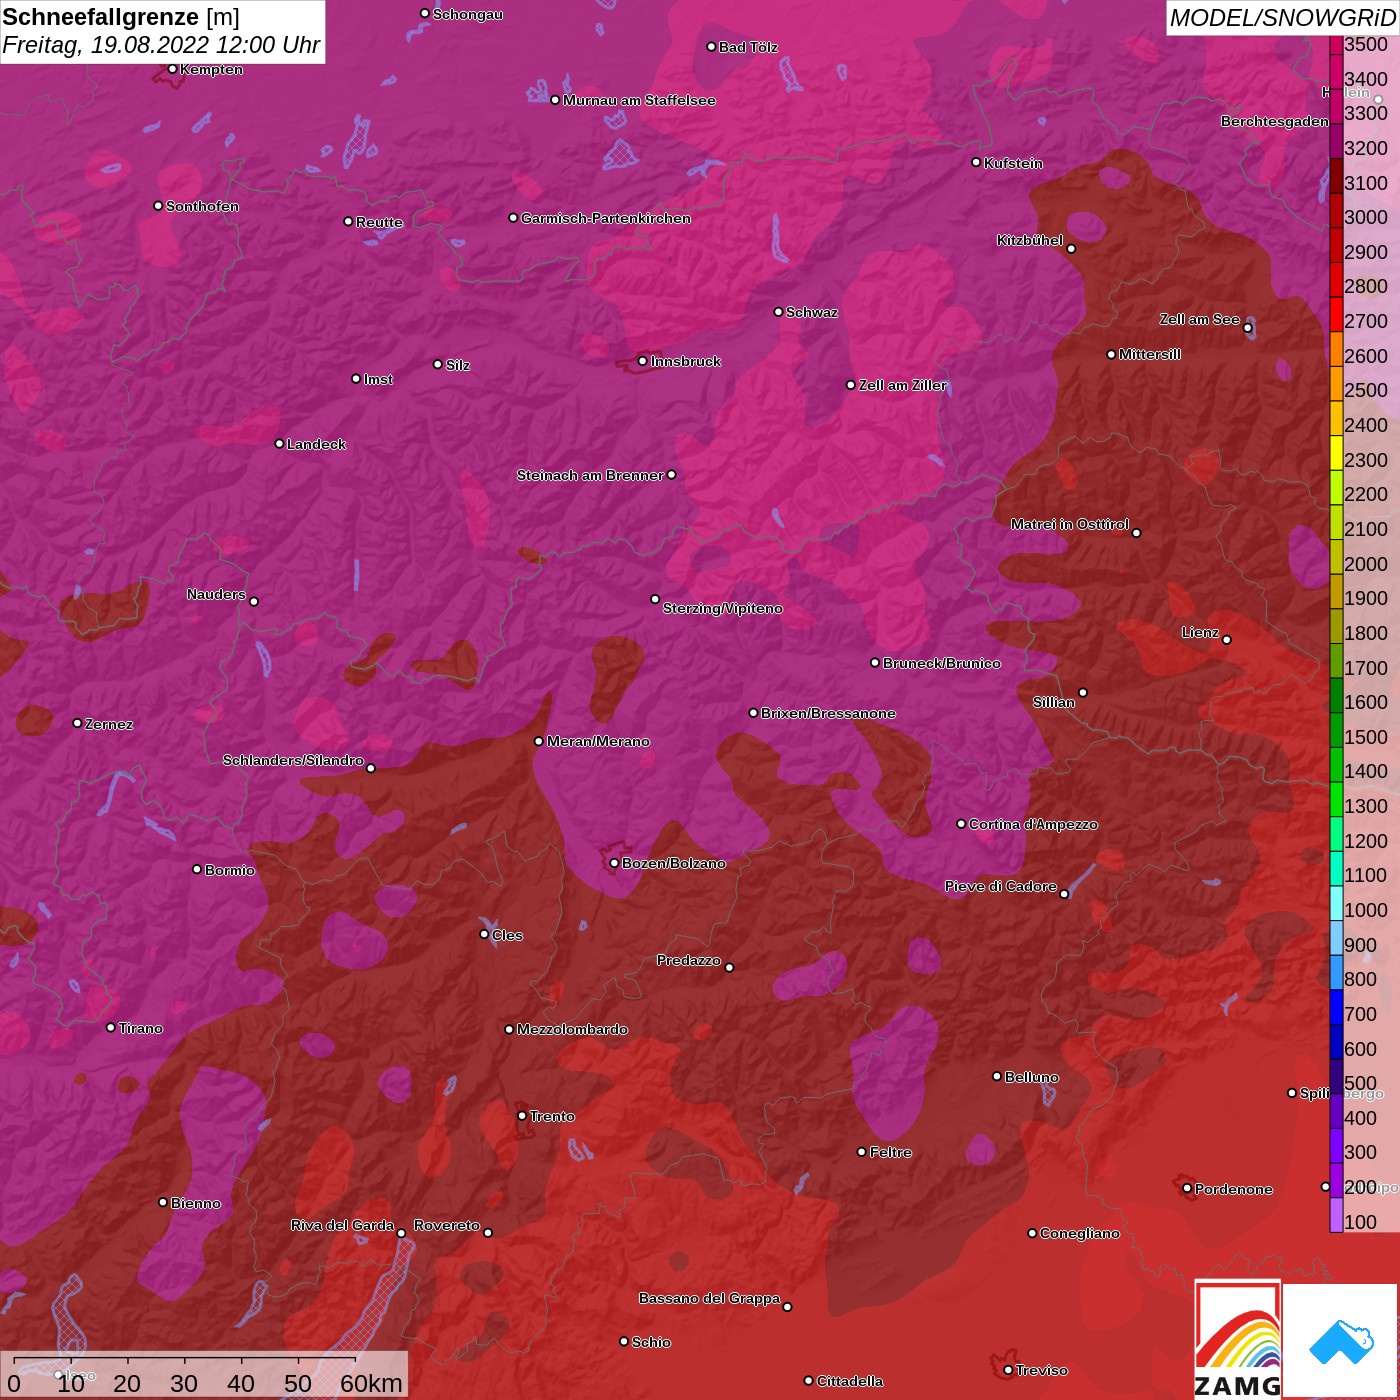Click the 'Conegliano' place name

pos(1080,1233)
